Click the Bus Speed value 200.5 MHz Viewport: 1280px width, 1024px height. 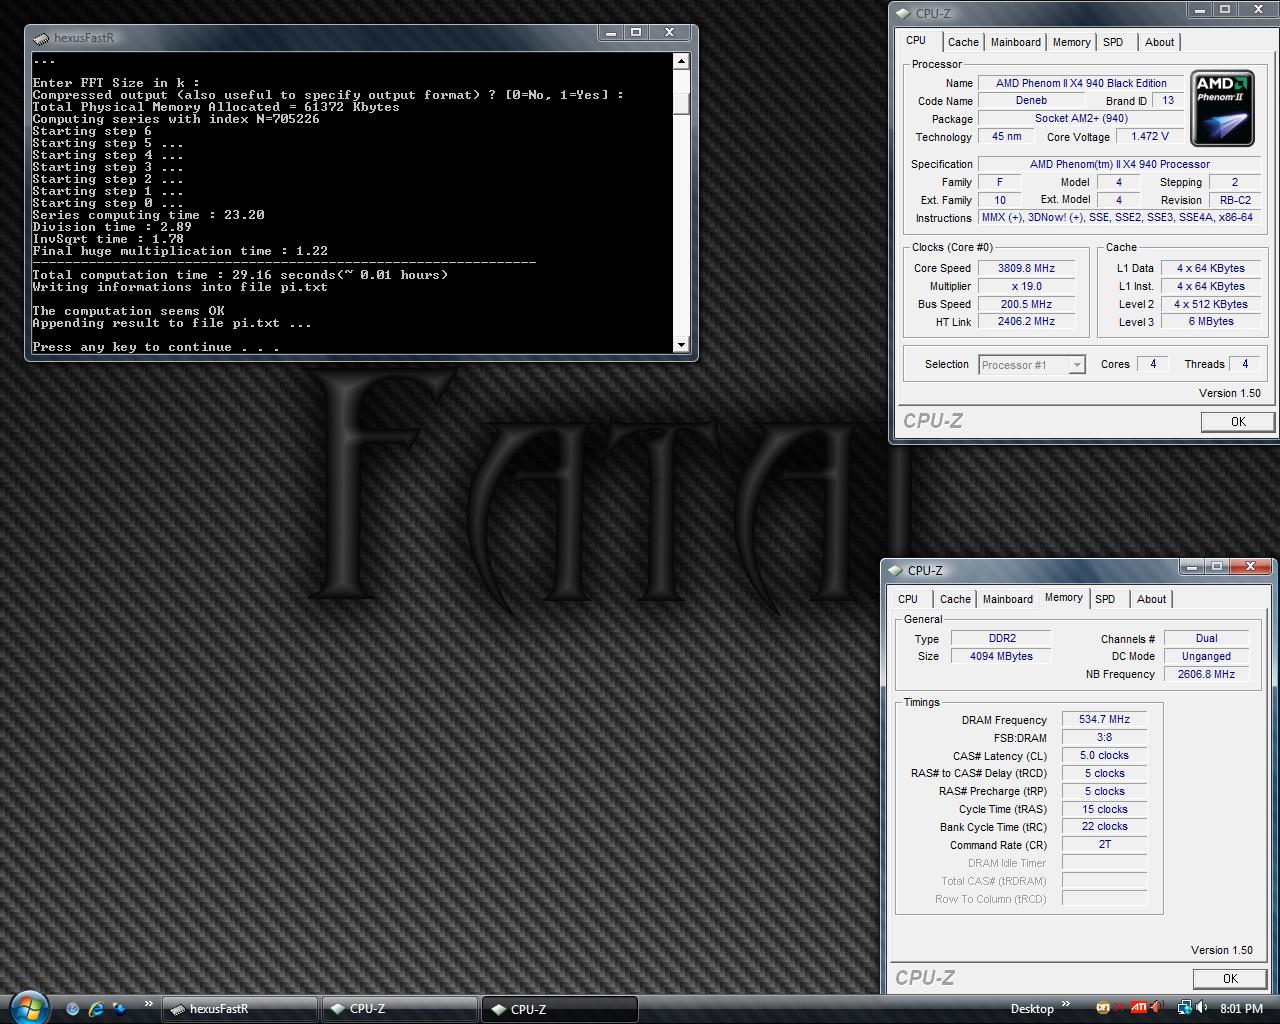coord(1026,304)
